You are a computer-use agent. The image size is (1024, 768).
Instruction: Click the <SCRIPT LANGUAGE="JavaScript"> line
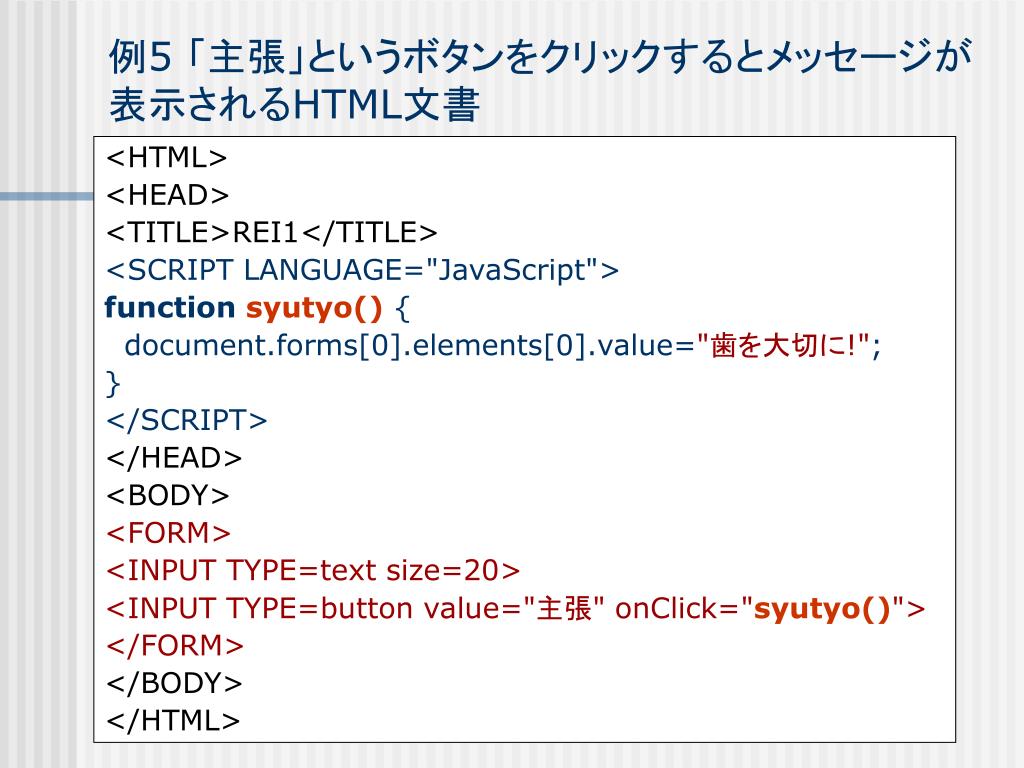[x=362, y=270]
